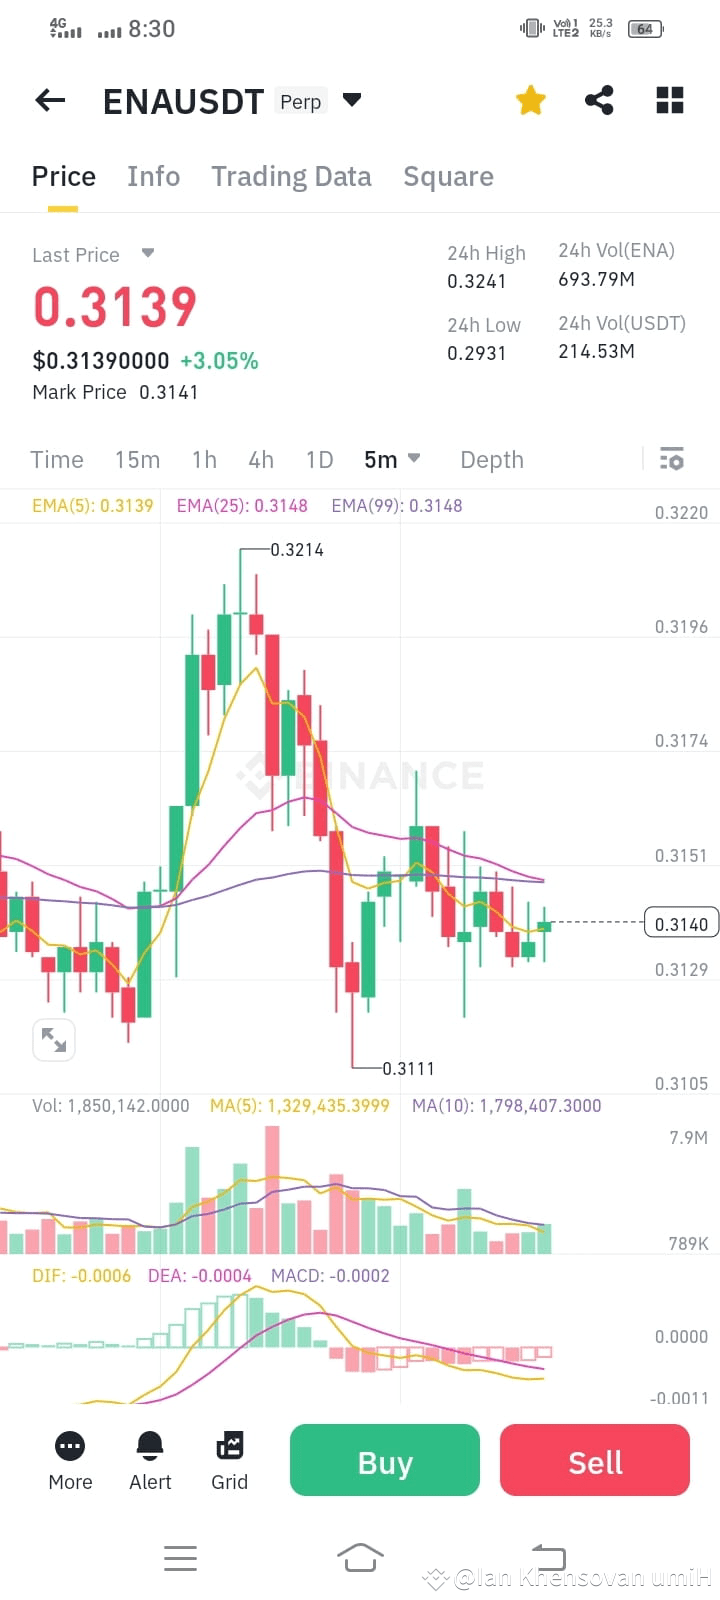Open chart indicator settings icon
Viewport: 720px width, 1600px height.
(672, 459)
